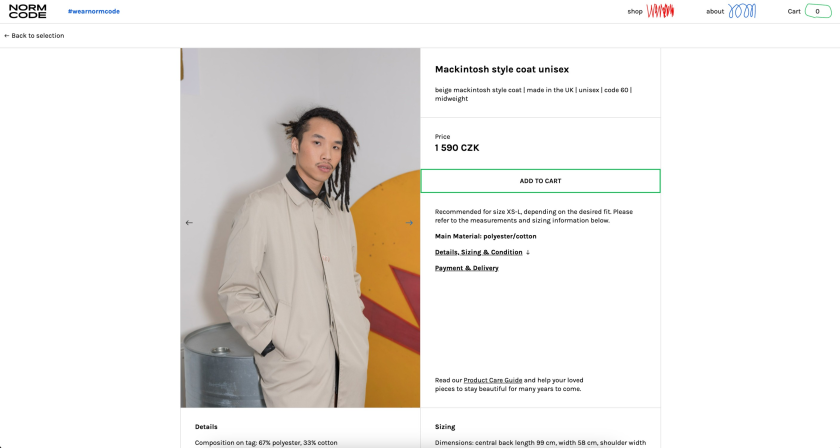Image resolution: width=840 pixels, height=448 pixels.
Task: Click the NORM CODE logo
Action: (x=27, y=11)
